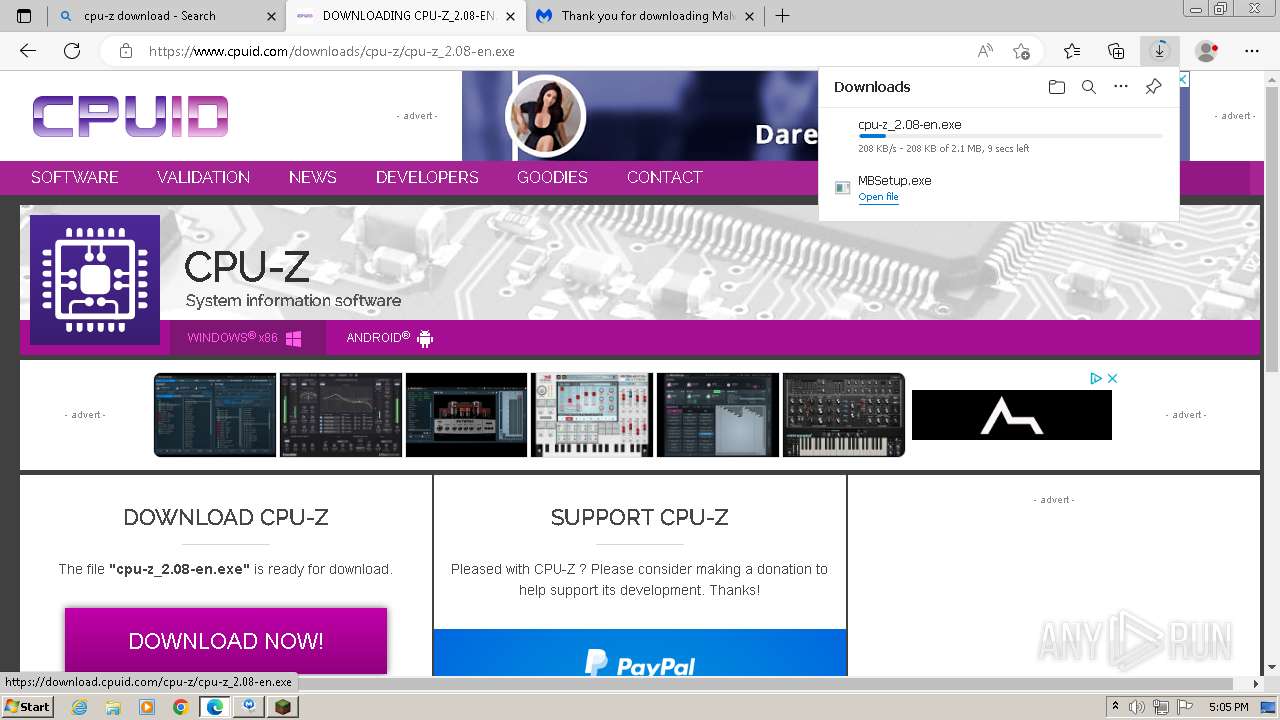
Task: Toggle the Downloads toolbar icon
Action: click(1160, 51)
